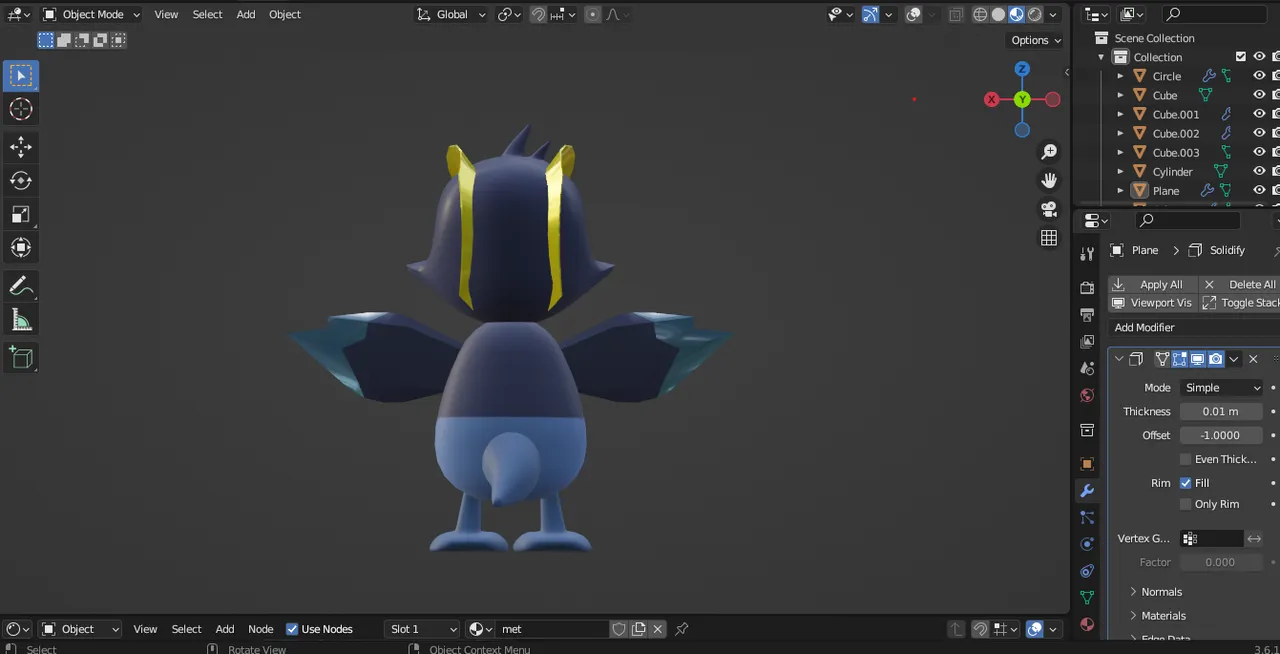
Task: Expand the Circle object in outliner
Action: pos(1120,76)
